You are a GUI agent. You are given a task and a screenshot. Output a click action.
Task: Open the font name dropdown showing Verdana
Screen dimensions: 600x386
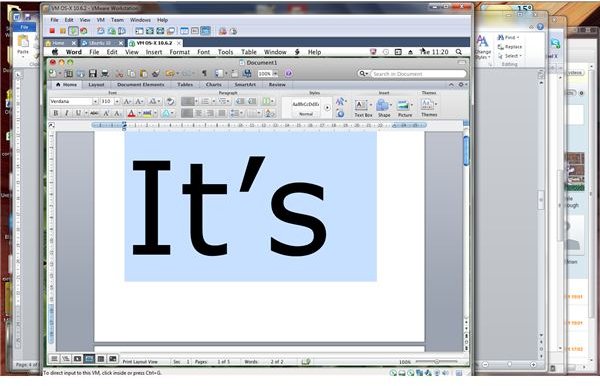[x=95, y=101]
